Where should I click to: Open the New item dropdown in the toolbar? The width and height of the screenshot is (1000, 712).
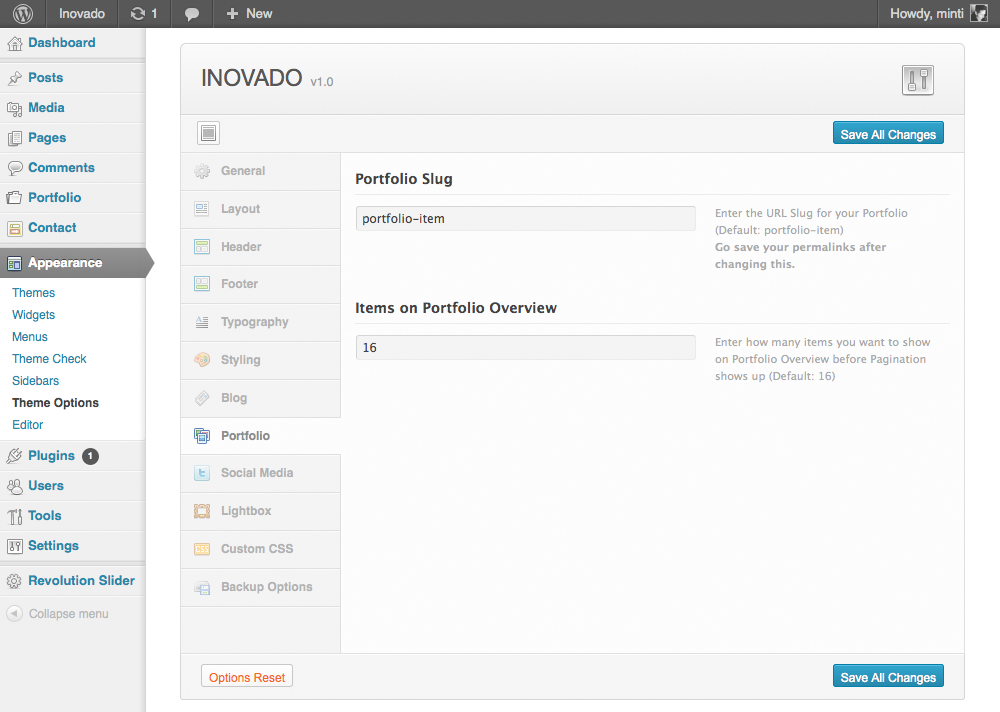[247, 13]
